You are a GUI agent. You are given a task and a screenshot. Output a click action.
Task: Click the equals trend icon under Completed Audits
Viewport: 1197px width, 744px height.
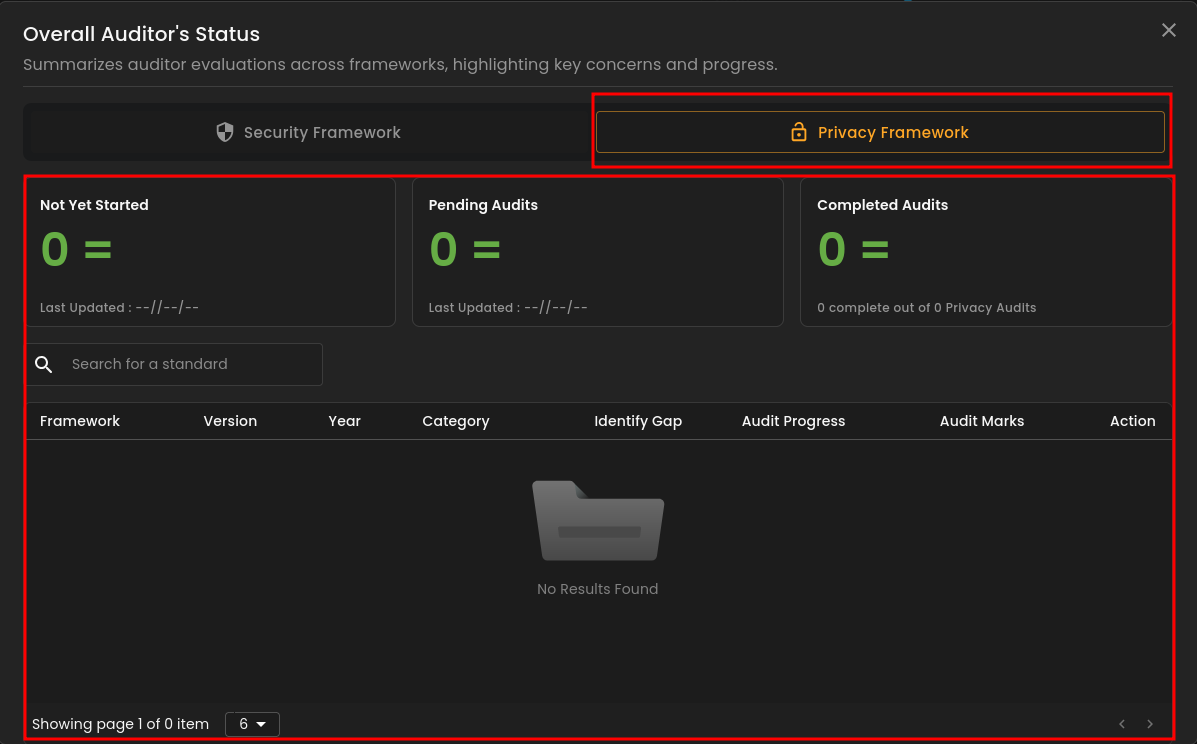click(x=875, y=249)
